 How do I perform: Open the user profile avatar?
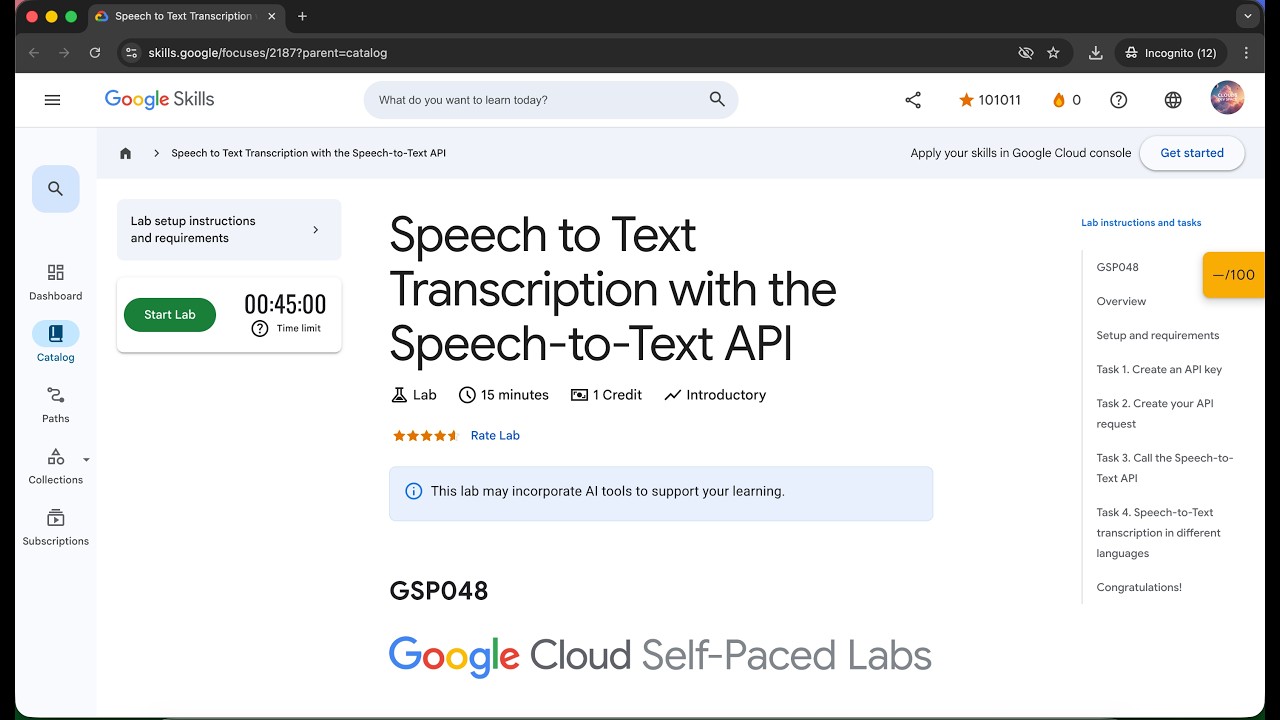click(1227, 98)
